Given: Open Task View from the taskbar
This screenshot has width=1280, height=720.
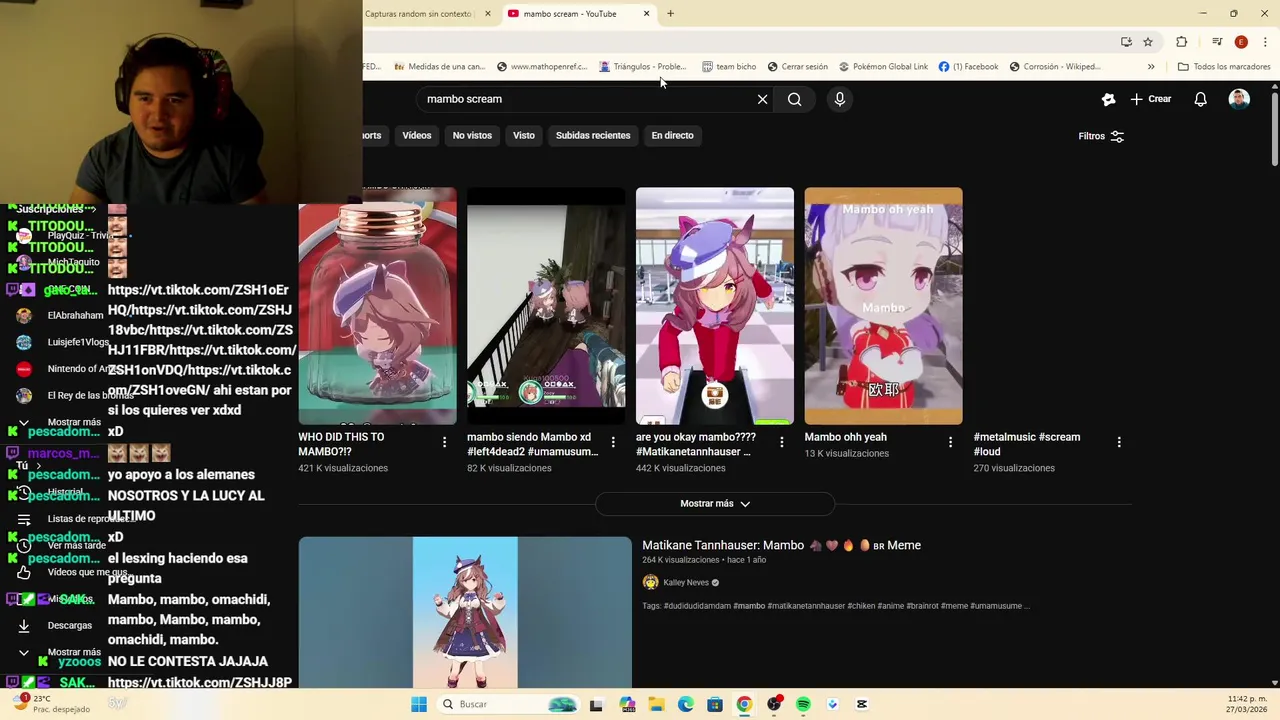Looking at the screenshot, I should tap(596, 704).
